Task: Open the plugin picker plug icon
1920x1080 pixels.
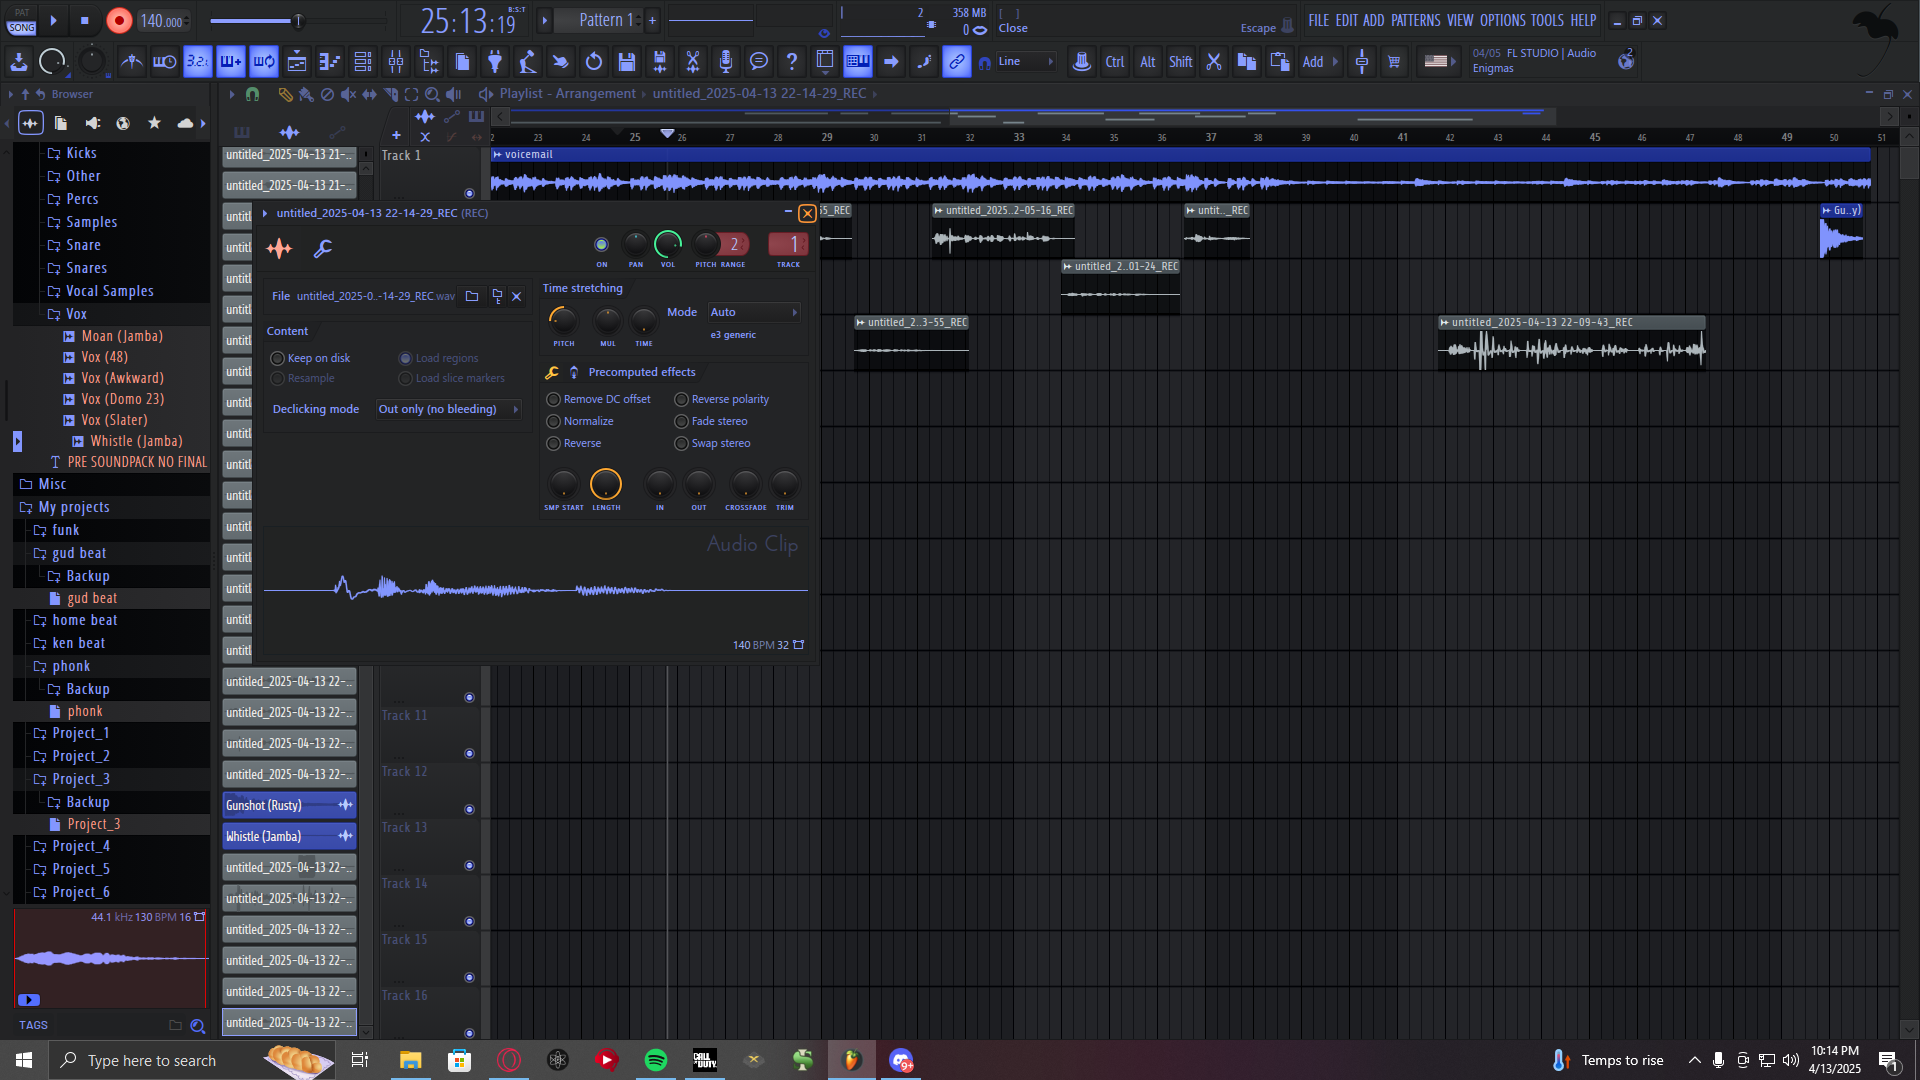Action: tap(495, 62)
